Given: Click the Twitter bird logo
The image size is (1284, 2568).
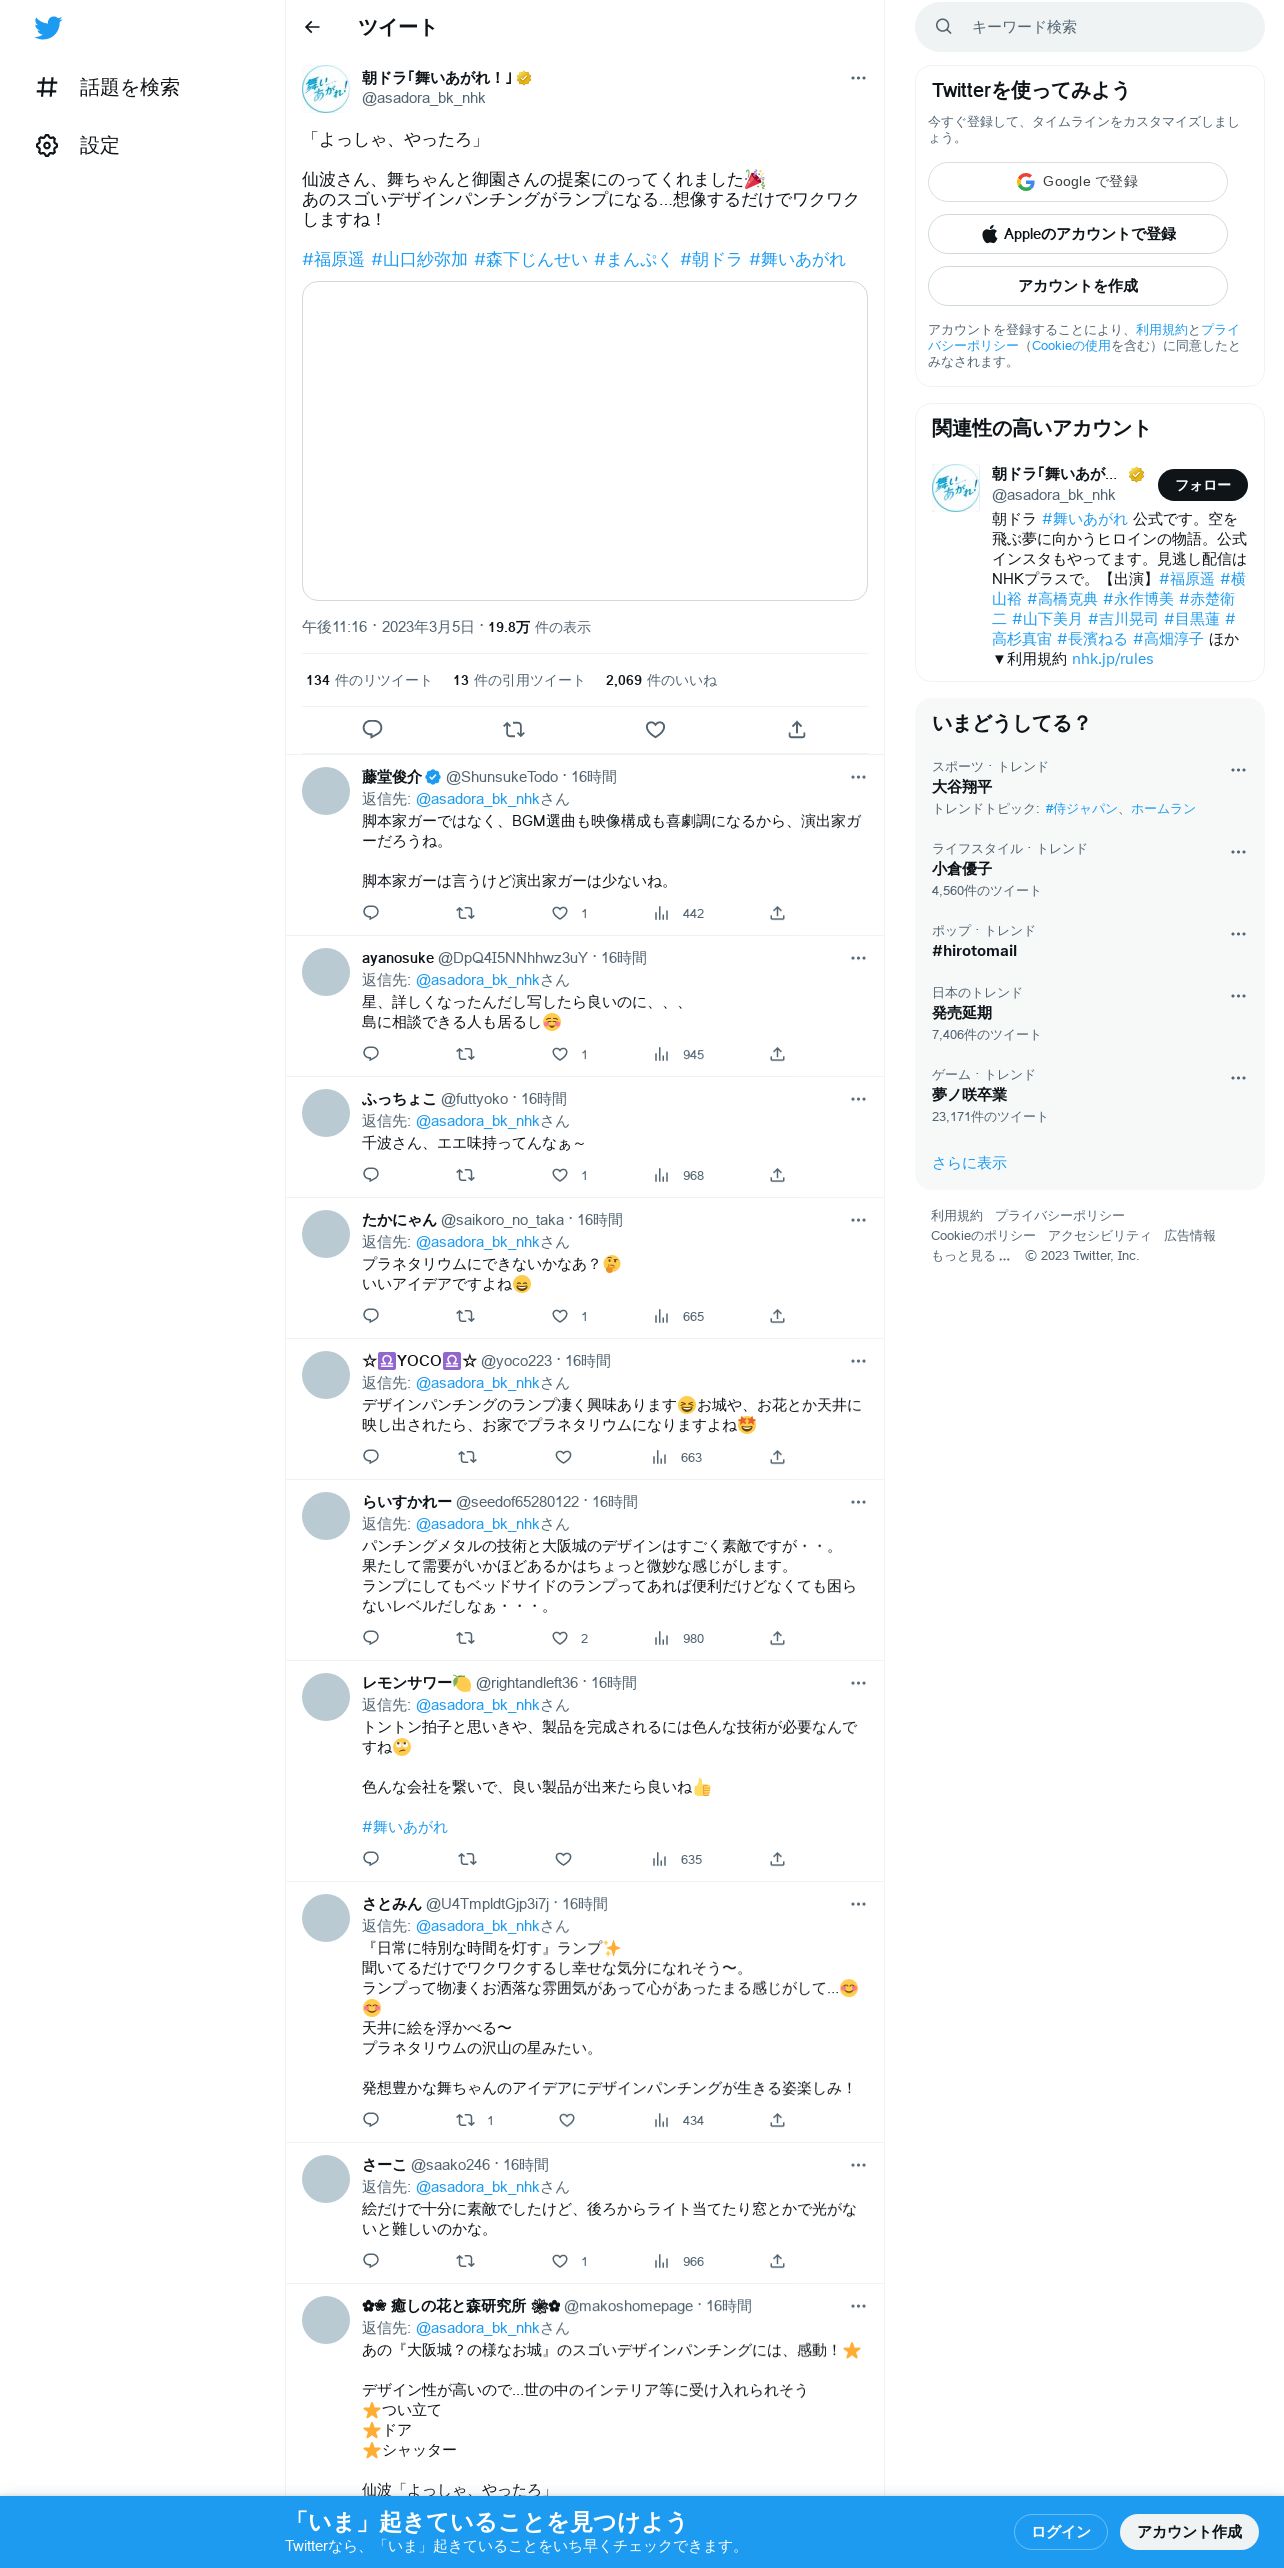Looking at the screenshot, I should point(48,28).
